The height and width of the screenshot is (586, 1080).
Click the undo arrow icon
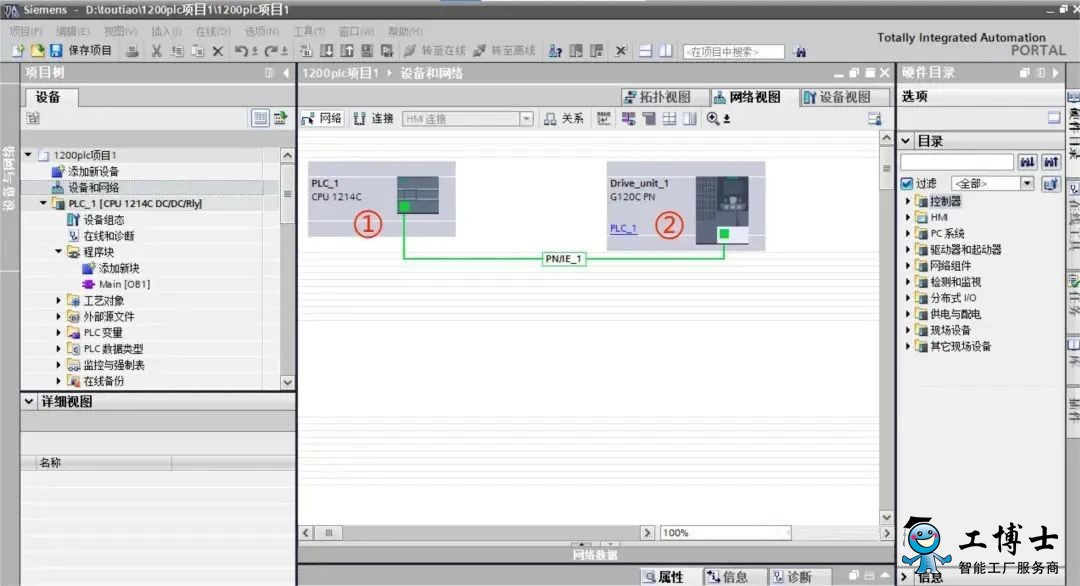pyautogui.click(x=241, y=51)
